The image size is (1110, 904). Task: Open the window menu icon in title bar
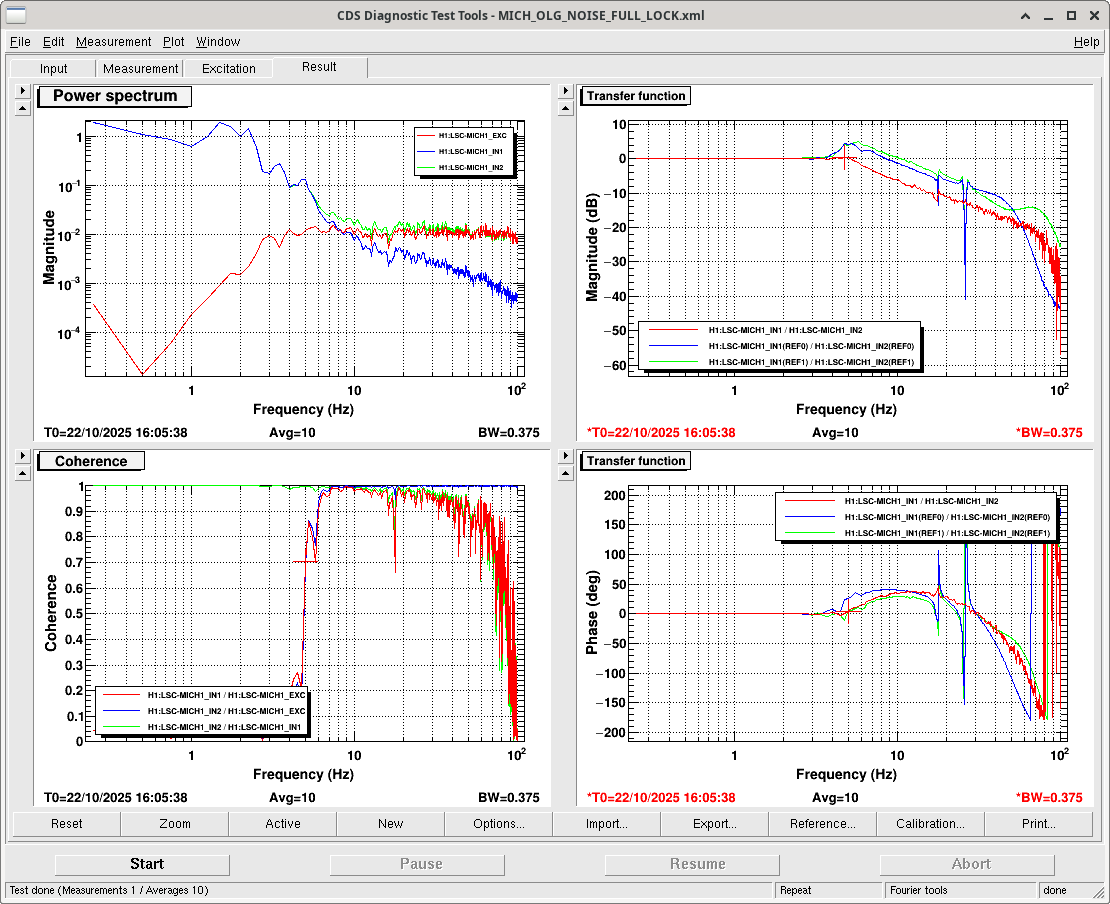click(x=17, y=16)
